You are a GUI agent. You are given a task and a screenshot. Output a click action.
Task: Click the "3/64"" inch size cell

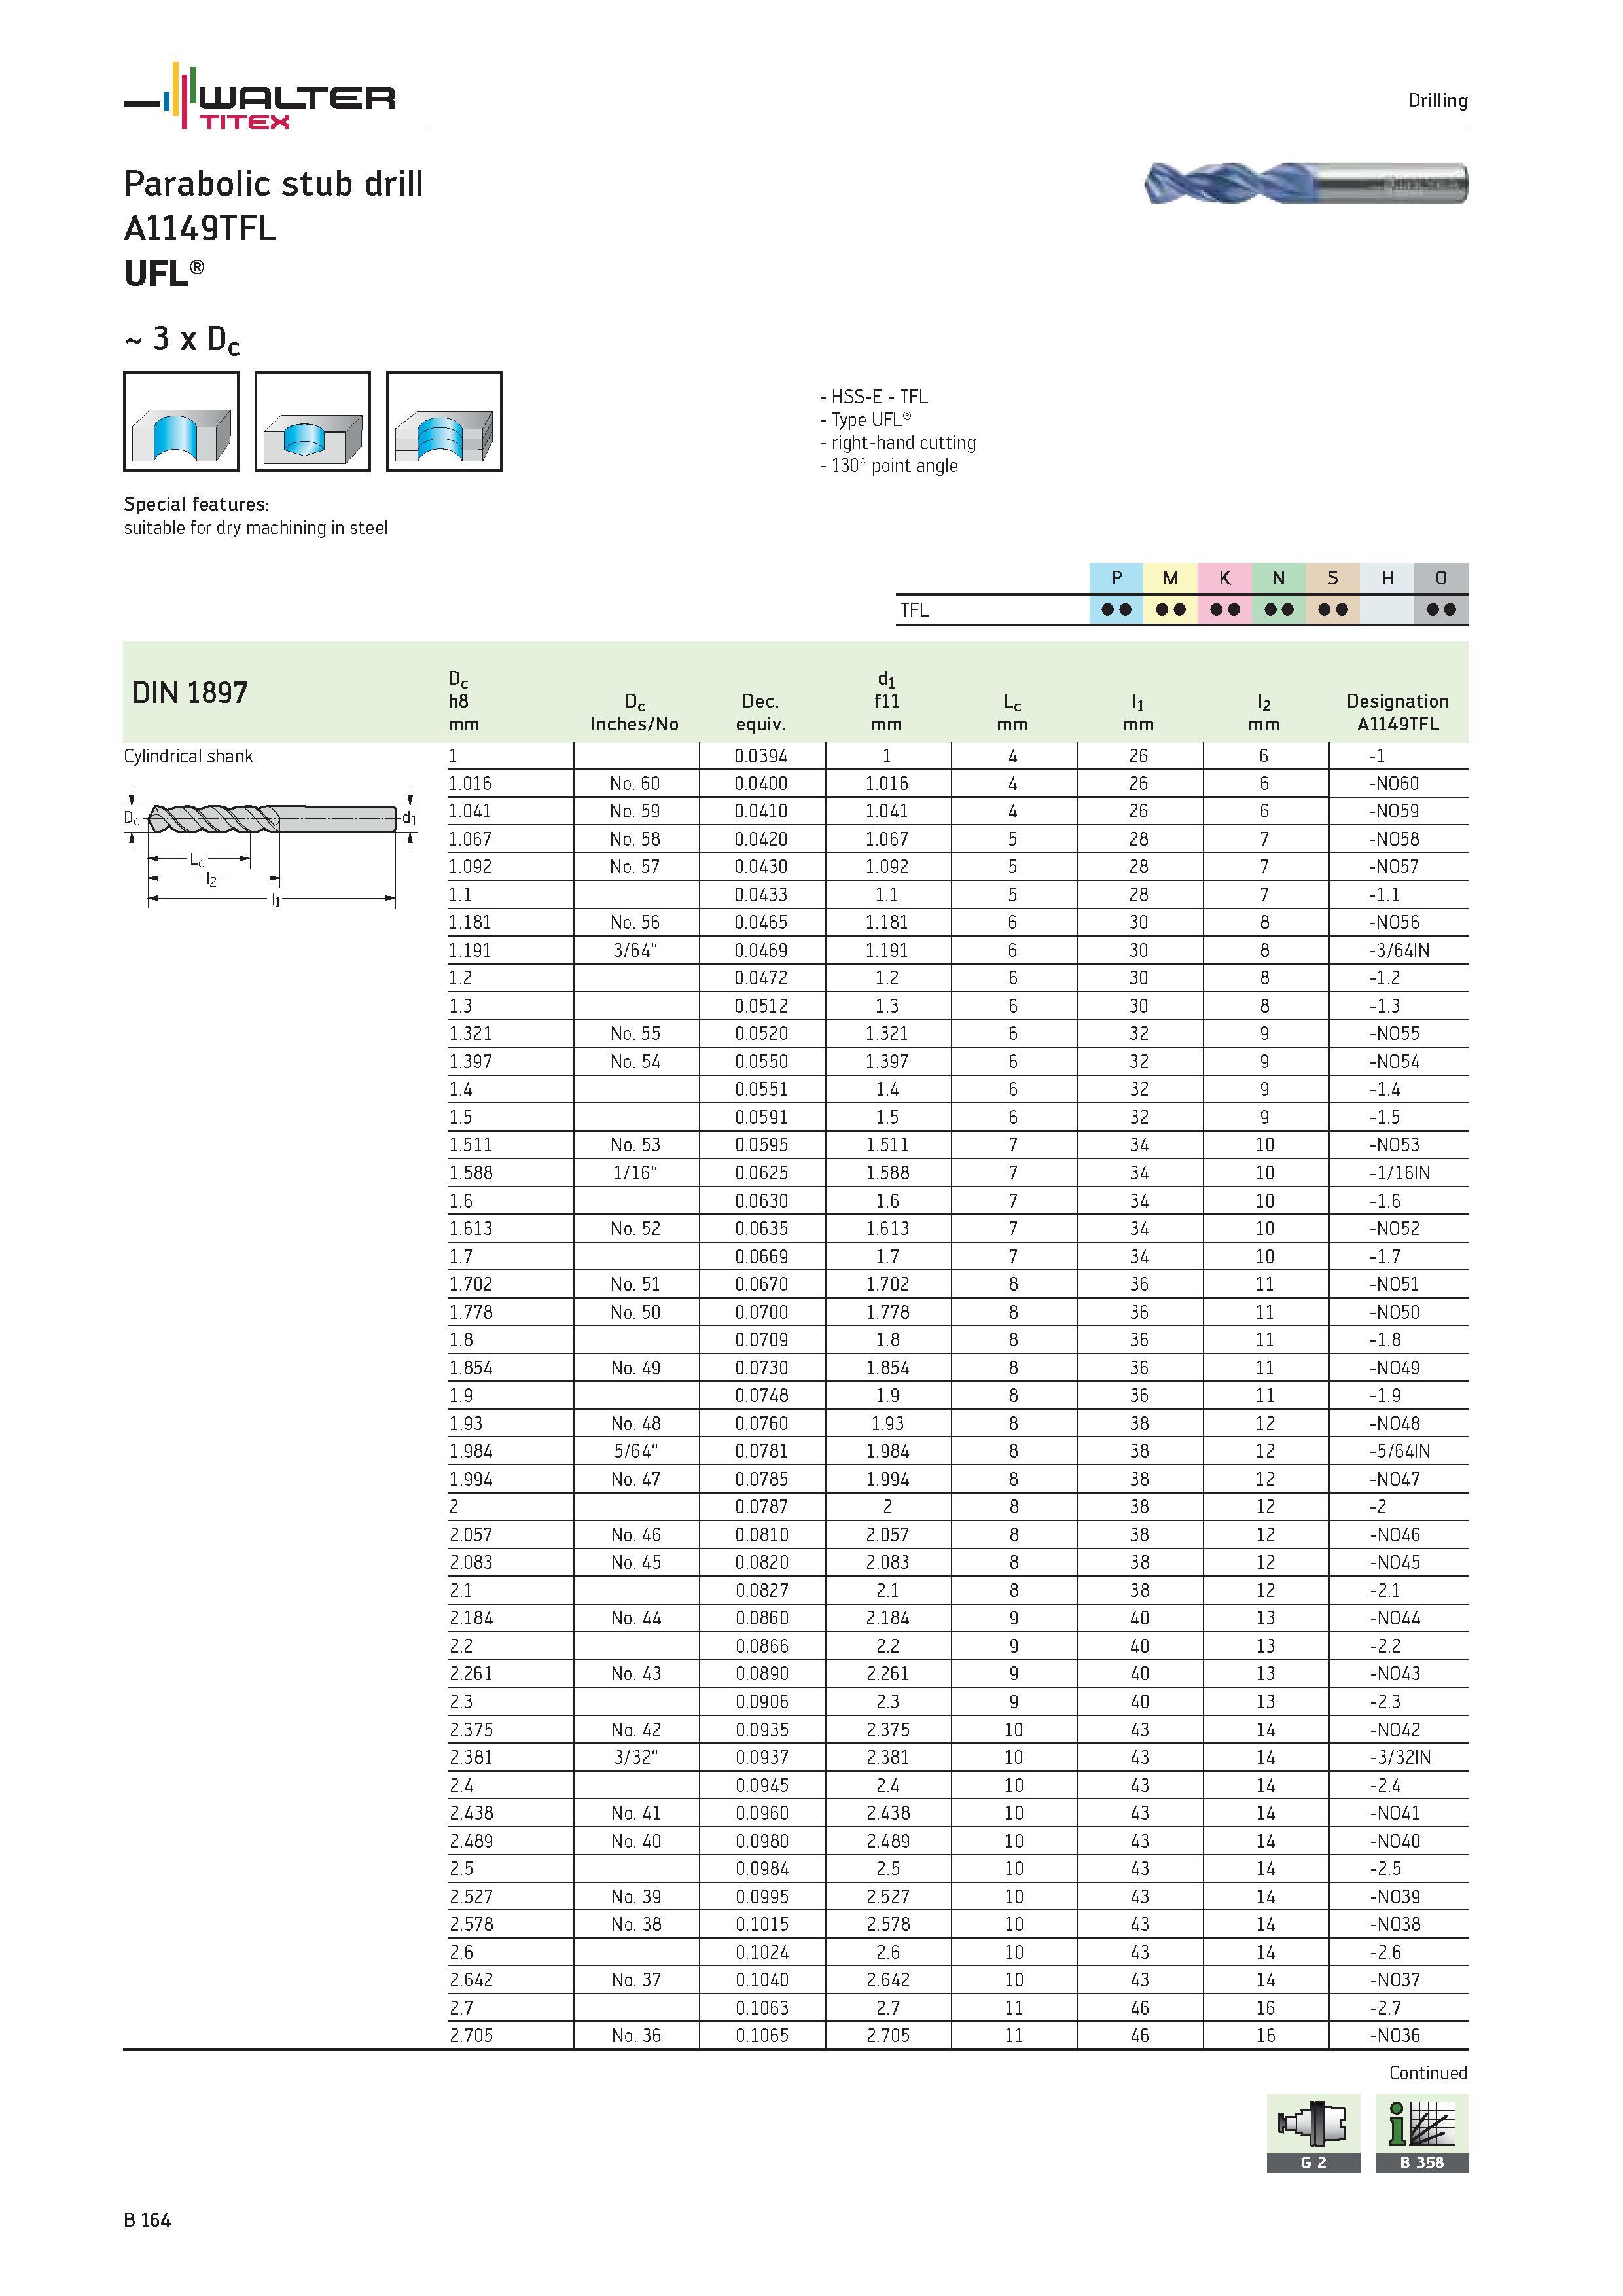point(635,951)
